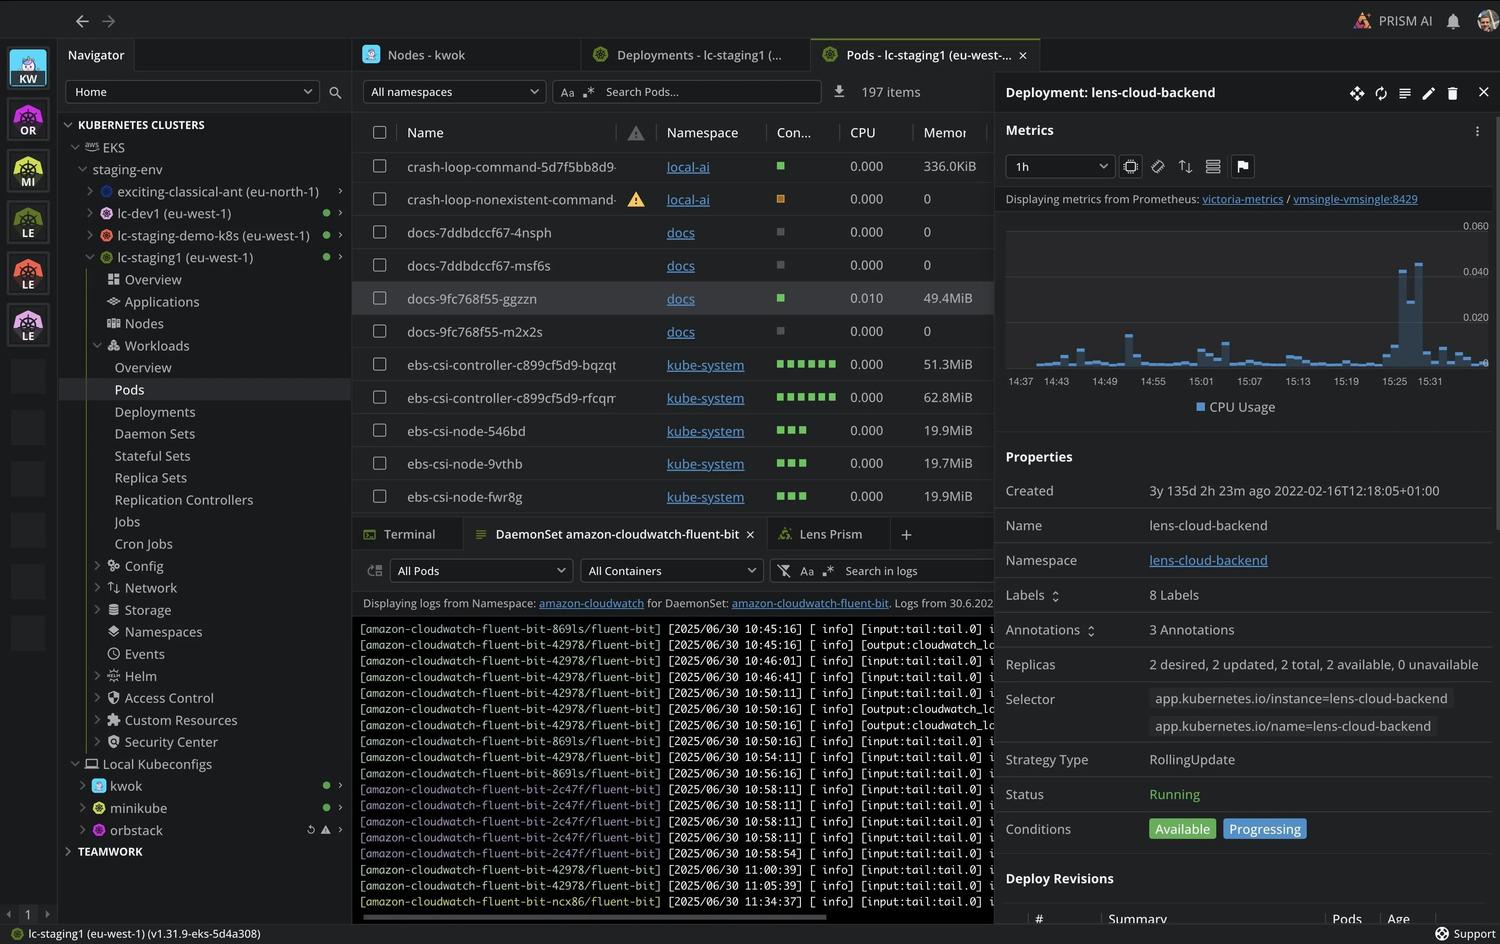The height and width of the screenshot is (944, 1500).
Task: Open the All namespaces dropdown
Action: 453,91
